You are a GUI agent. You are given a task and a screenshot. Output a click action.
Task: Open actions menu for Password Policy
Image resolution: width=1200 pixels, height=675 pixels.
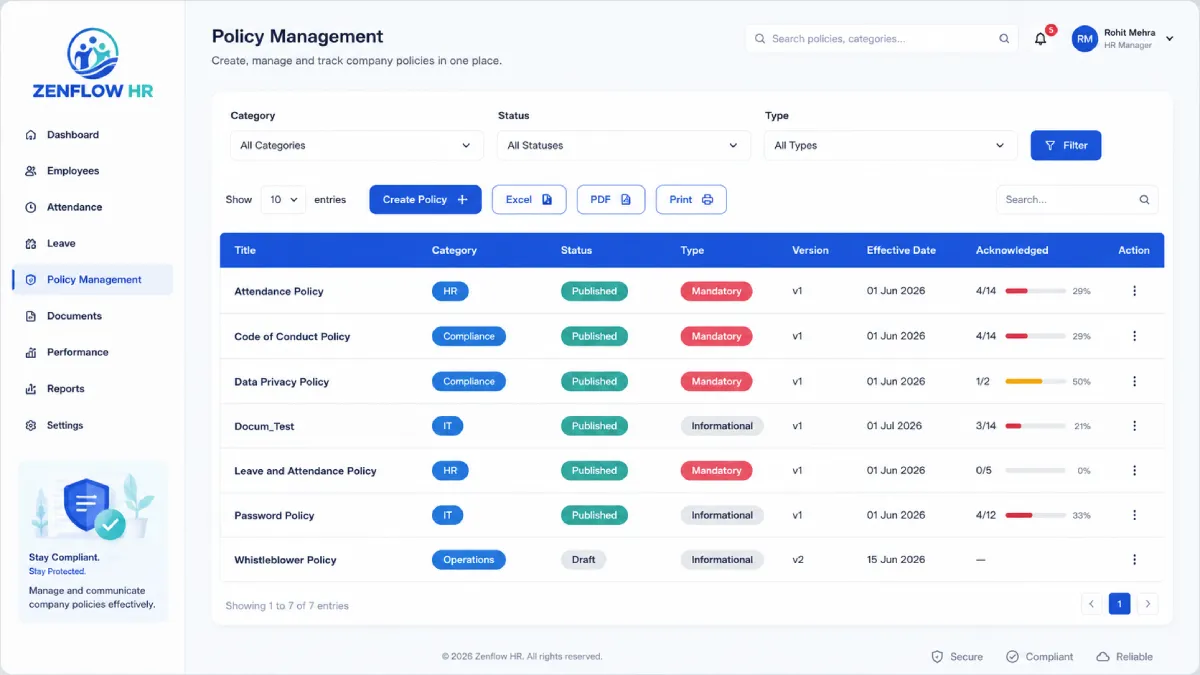[x=1134, y=515]
